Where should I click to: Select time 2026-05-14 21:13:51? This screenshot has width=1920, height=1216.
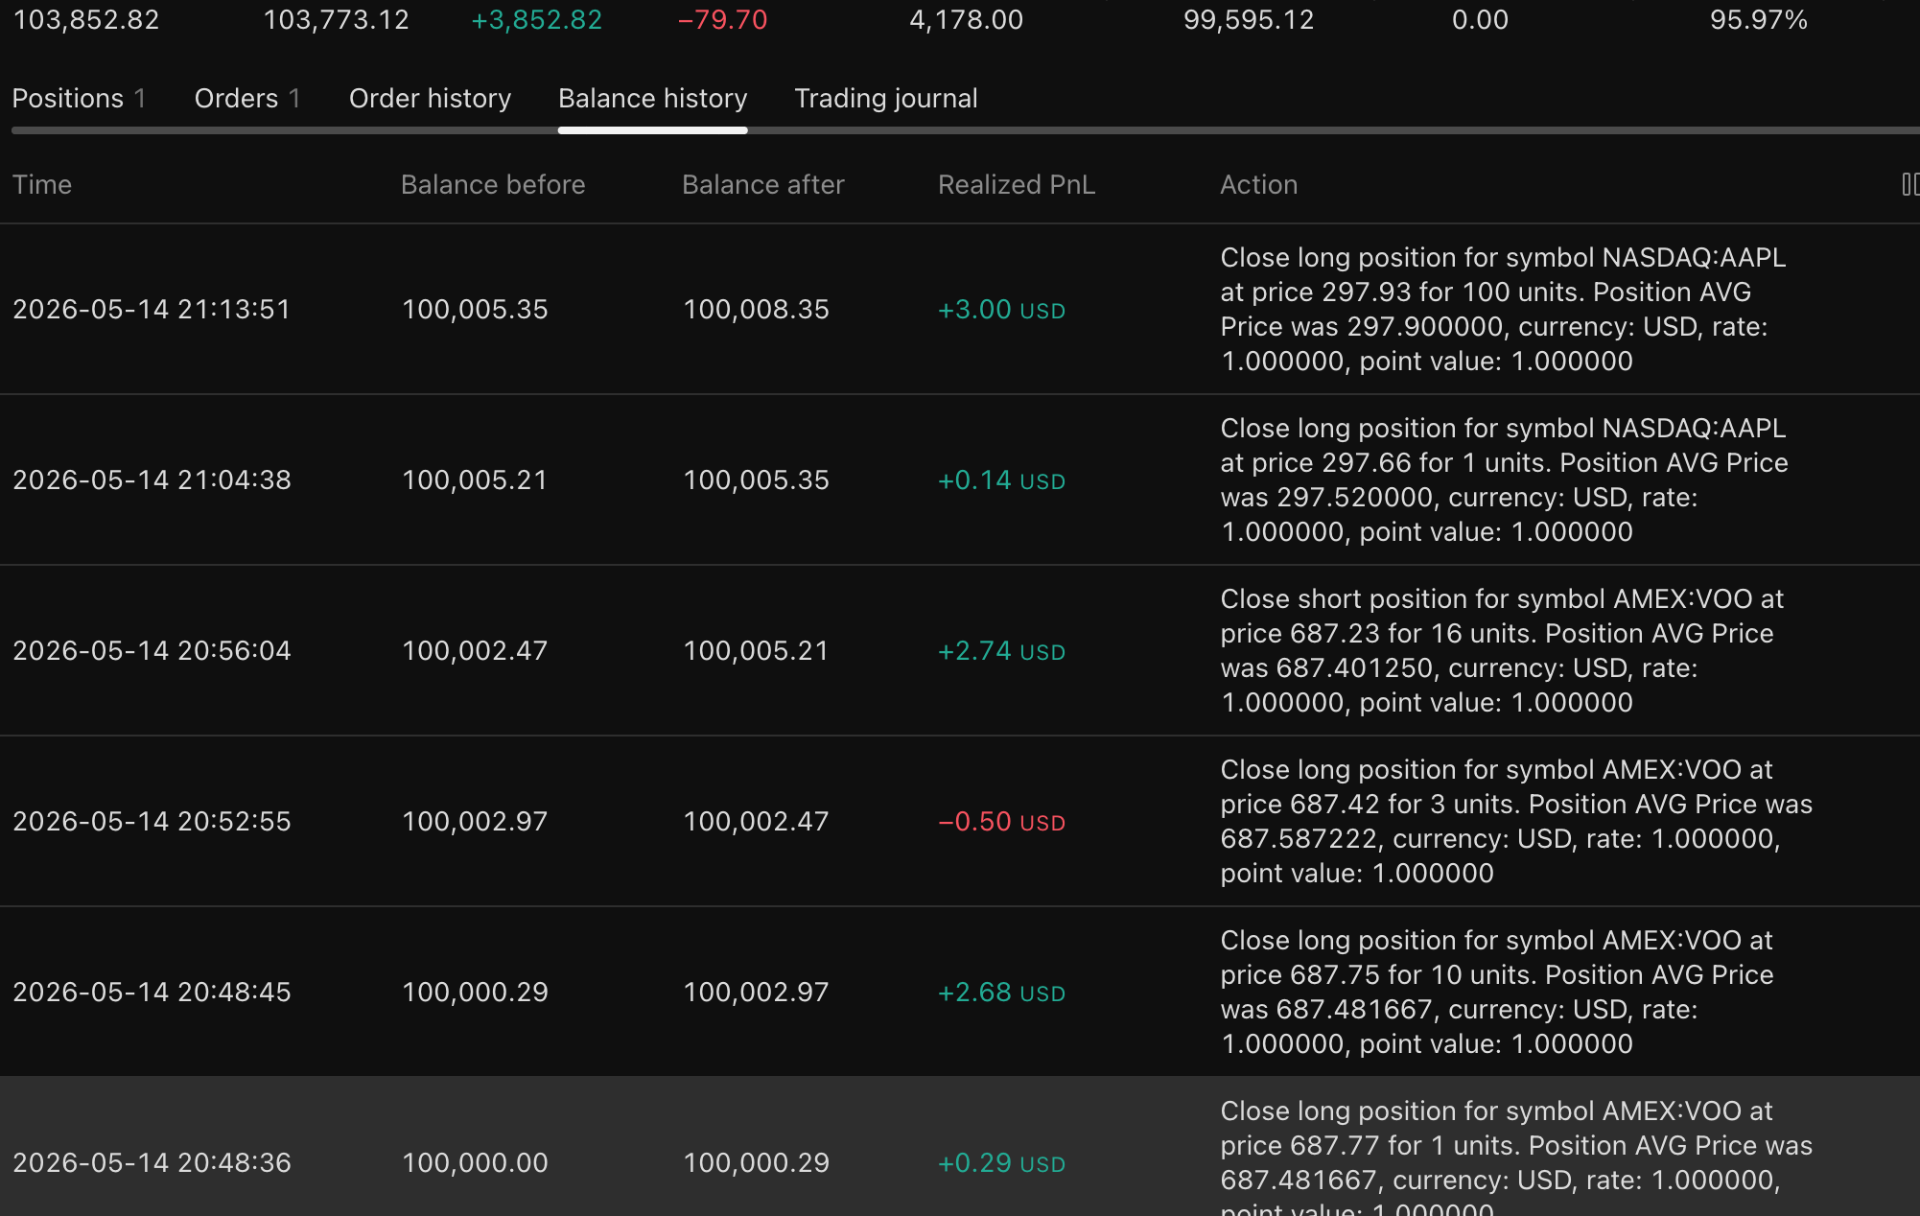[x=152, y=309]
